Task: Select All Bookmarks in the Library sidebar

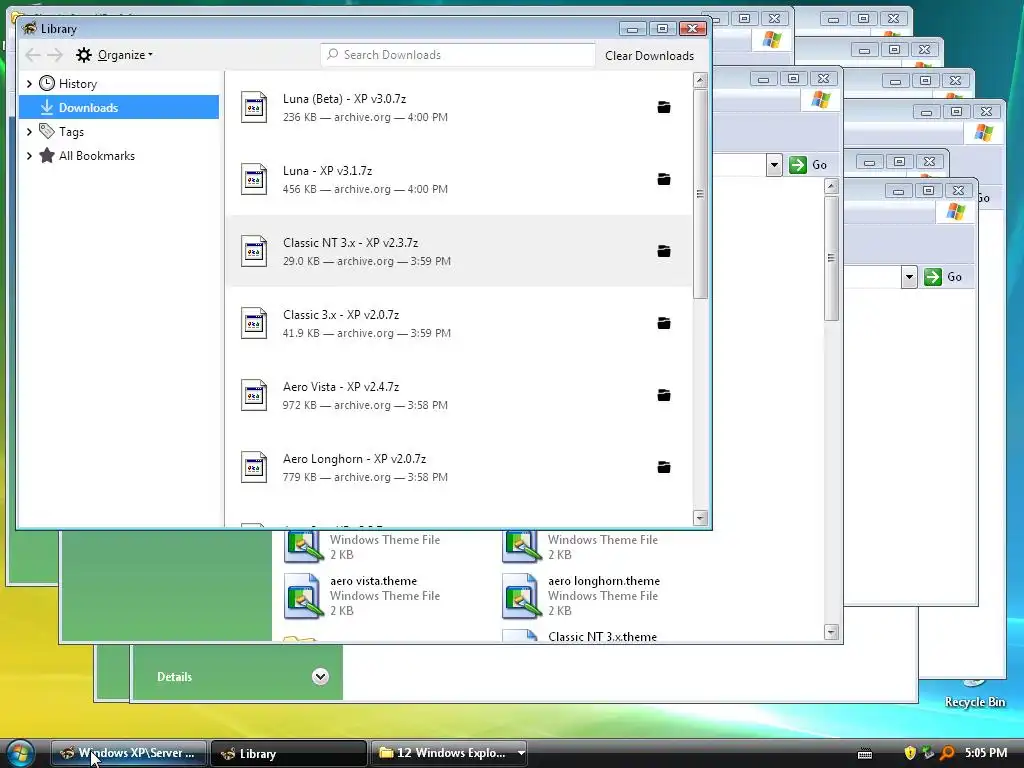Action: 97,155
